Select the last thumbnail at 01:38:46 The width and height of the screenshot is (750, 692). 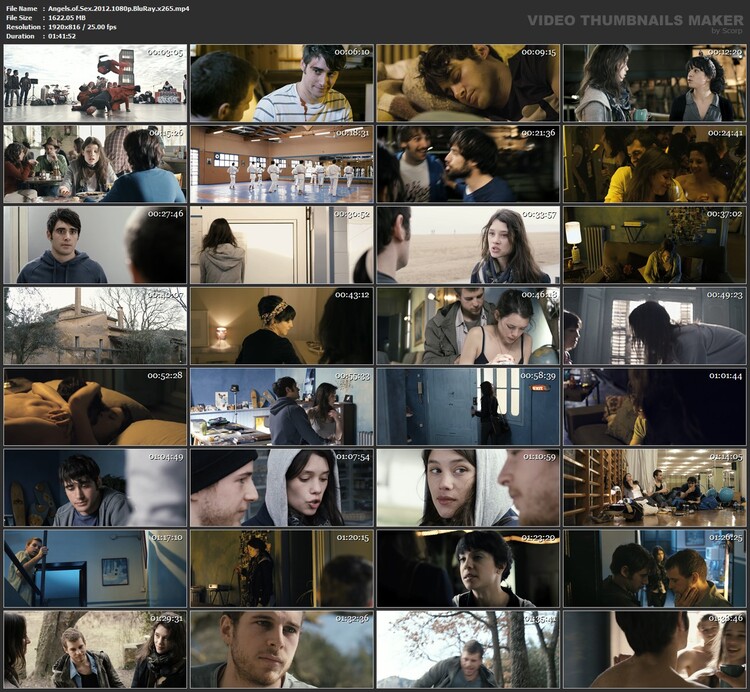654,650
